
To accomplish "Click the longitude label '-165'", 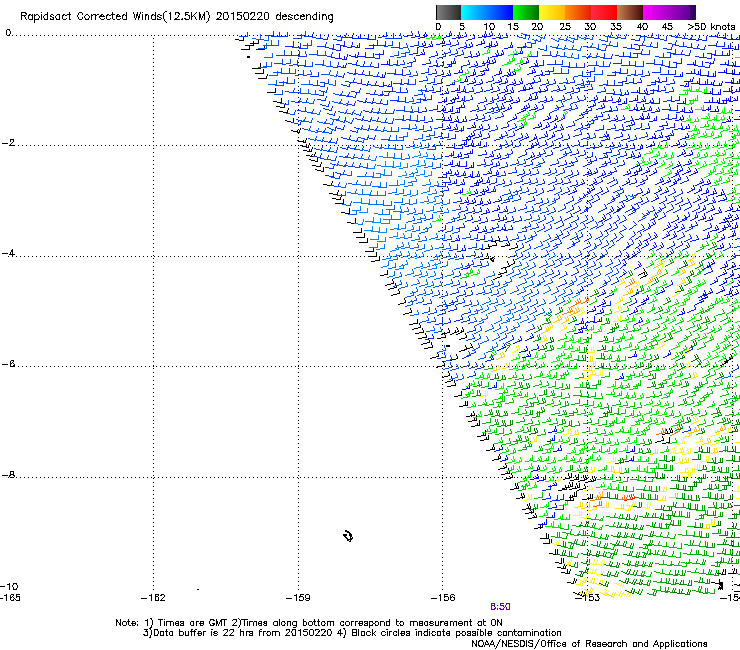I will [x=10, y=598].
